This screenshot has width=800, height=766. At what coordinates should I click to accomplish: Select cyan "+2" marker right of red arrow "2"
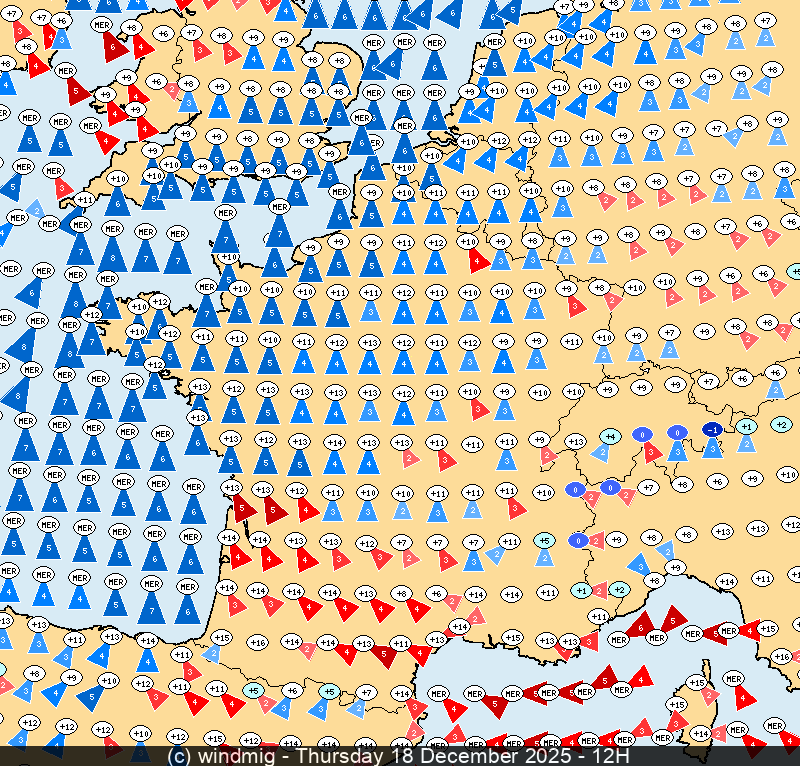point(619,590)
